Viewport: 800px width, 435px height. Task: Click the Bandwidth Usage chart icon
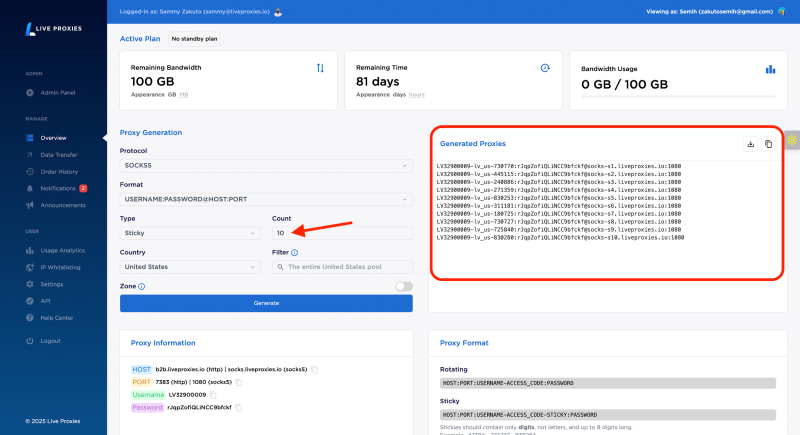click(770, 69)
